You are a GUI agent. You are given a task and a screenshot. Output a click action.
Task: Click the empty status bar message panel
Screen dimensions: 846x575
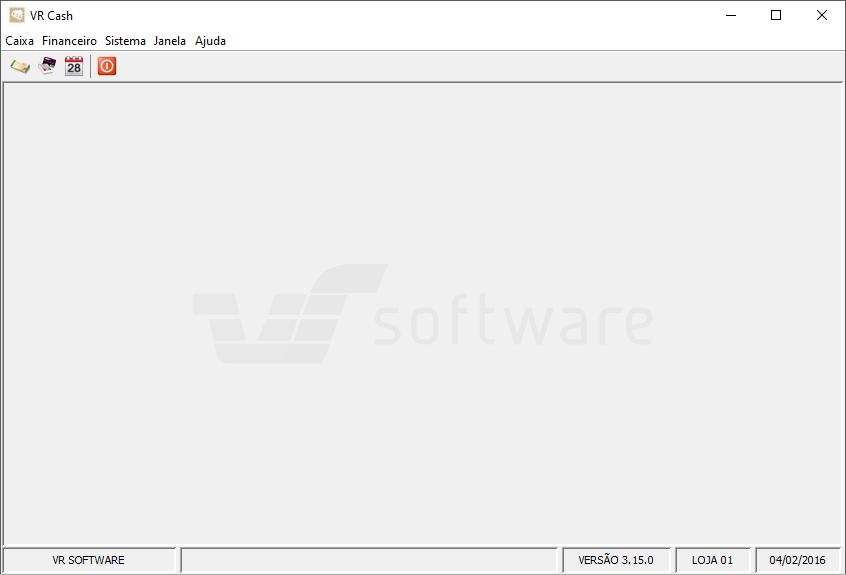369,560
